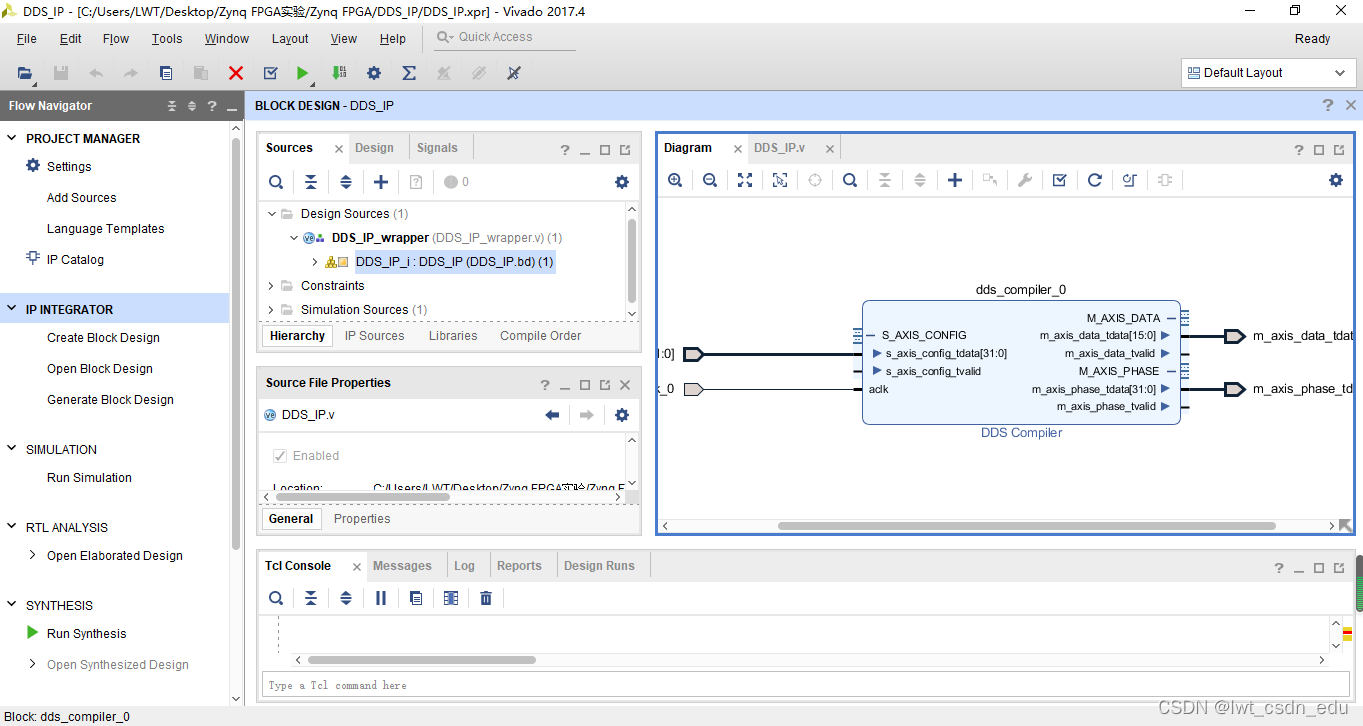Click Language Templates in Flow Navigator
The image size is (1363, 726).
[105, 229]
